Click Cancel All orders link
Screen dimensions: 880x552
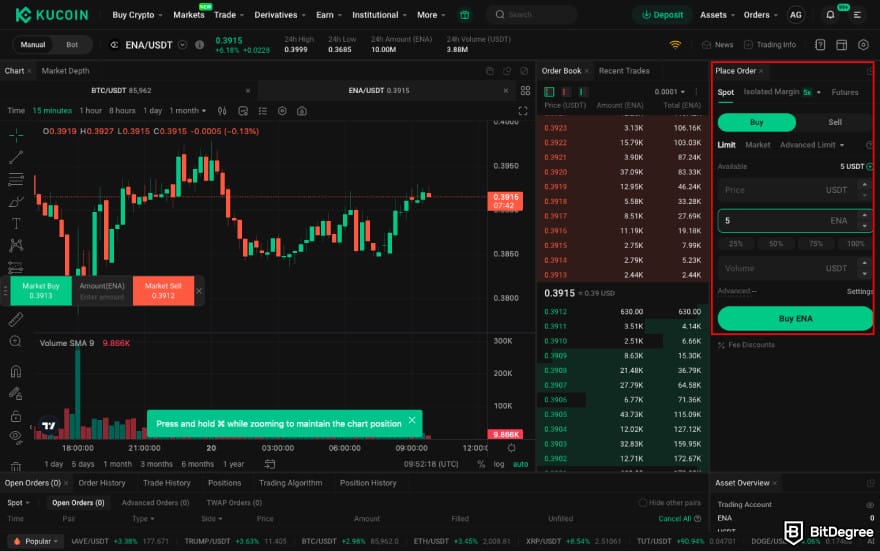coord(674,518)
